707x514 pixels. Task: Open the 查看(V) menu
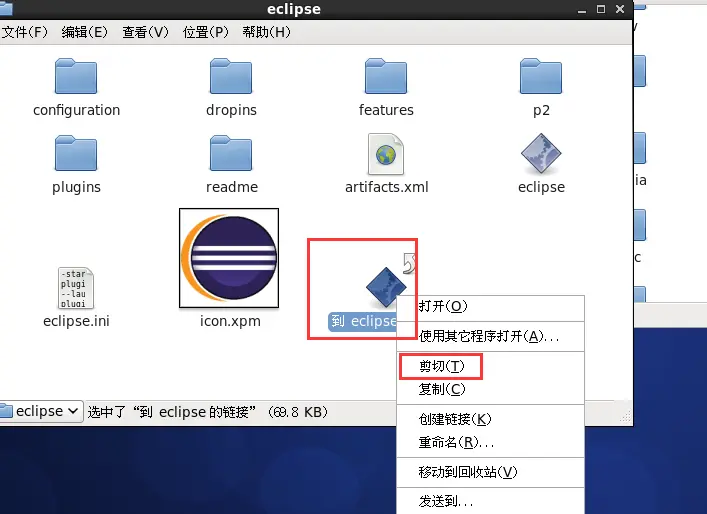click(145, 32)
